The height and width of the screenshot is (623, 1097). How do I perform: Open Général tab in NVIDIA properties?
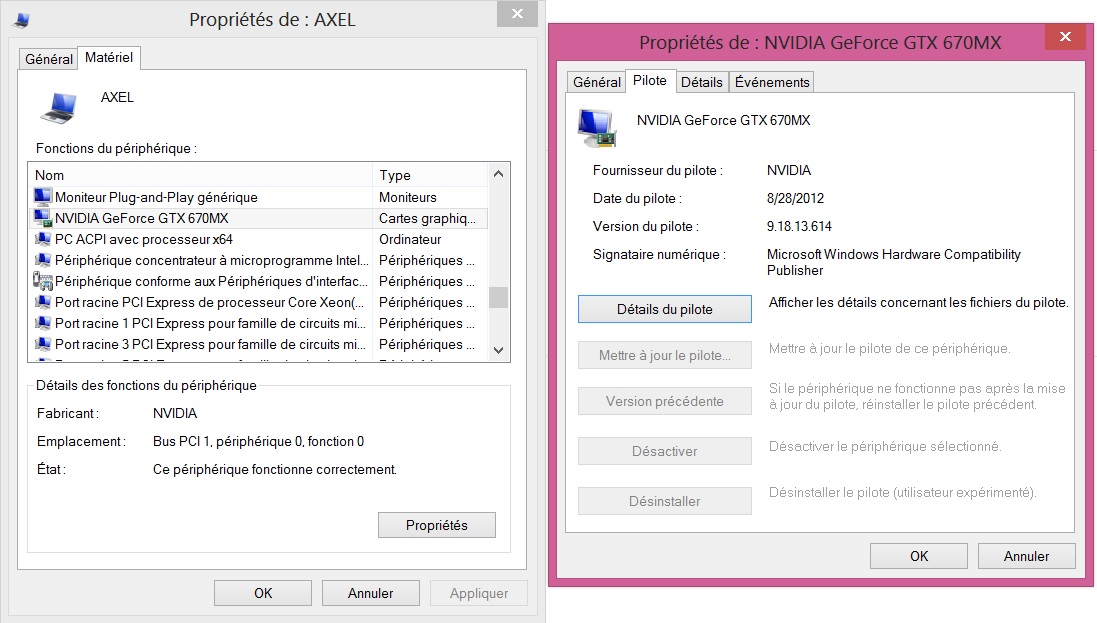[x=596, y=82]
